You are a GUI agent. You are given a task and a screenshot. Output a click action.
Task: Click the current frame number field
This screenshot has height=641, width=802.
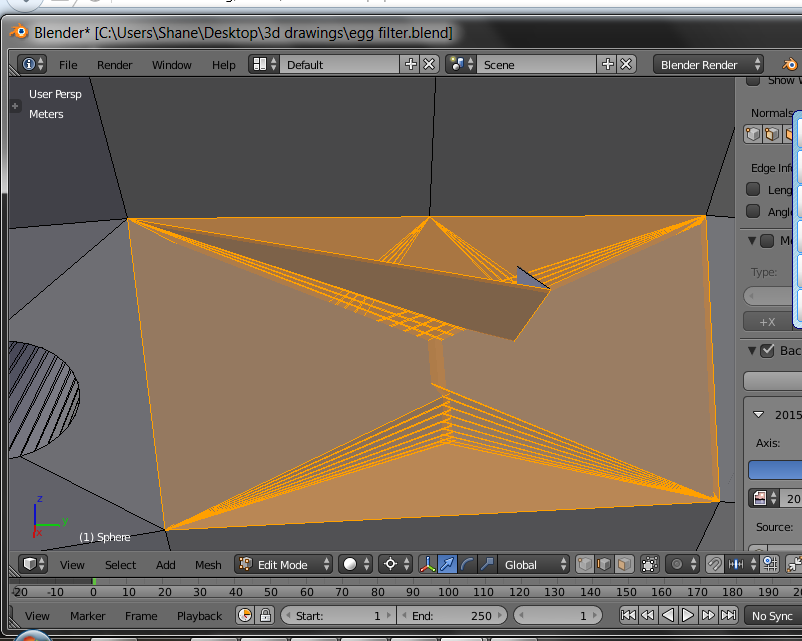click(x=558, y=615)
